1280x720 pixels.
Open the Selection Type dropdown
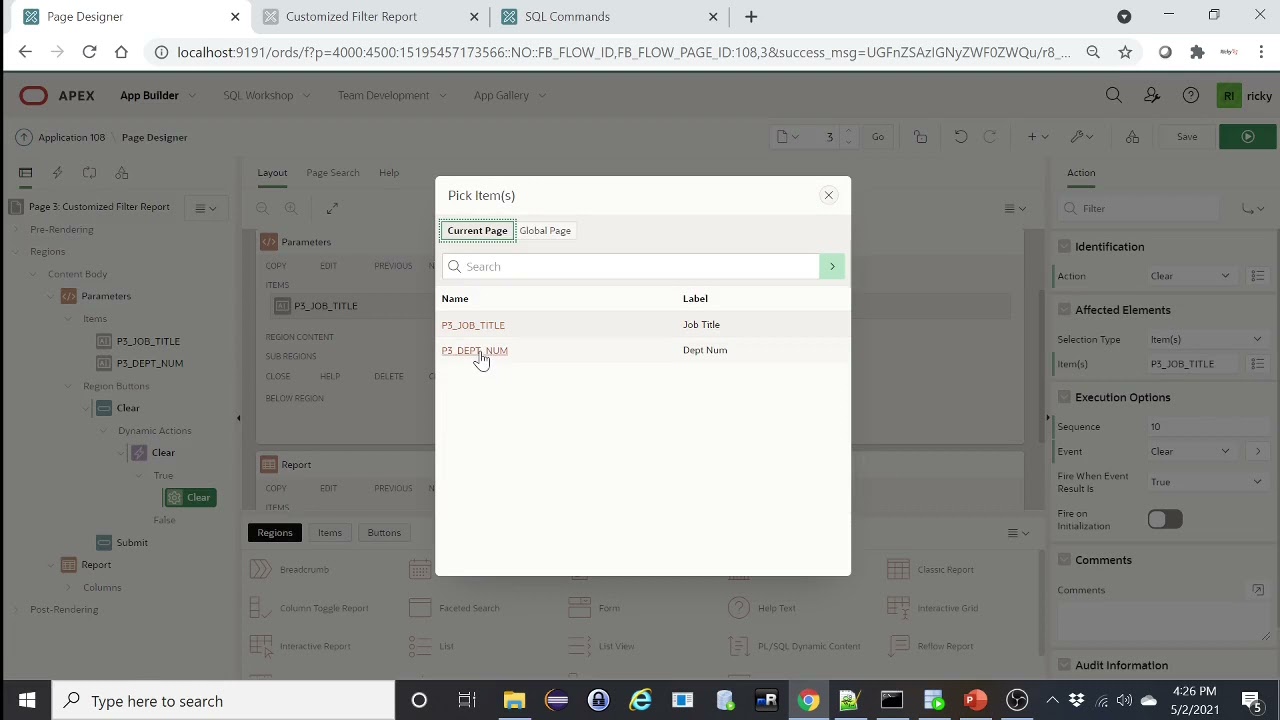coord(1206,340)
